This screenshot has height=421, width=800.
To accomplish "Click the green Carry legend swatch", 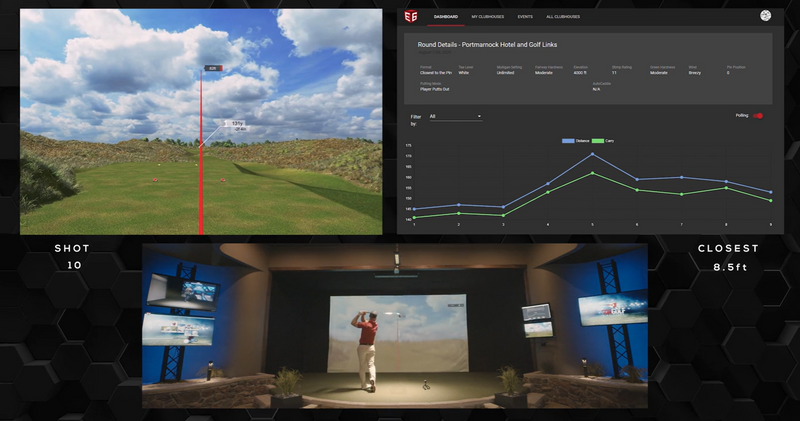I will (x=598, y=141).
